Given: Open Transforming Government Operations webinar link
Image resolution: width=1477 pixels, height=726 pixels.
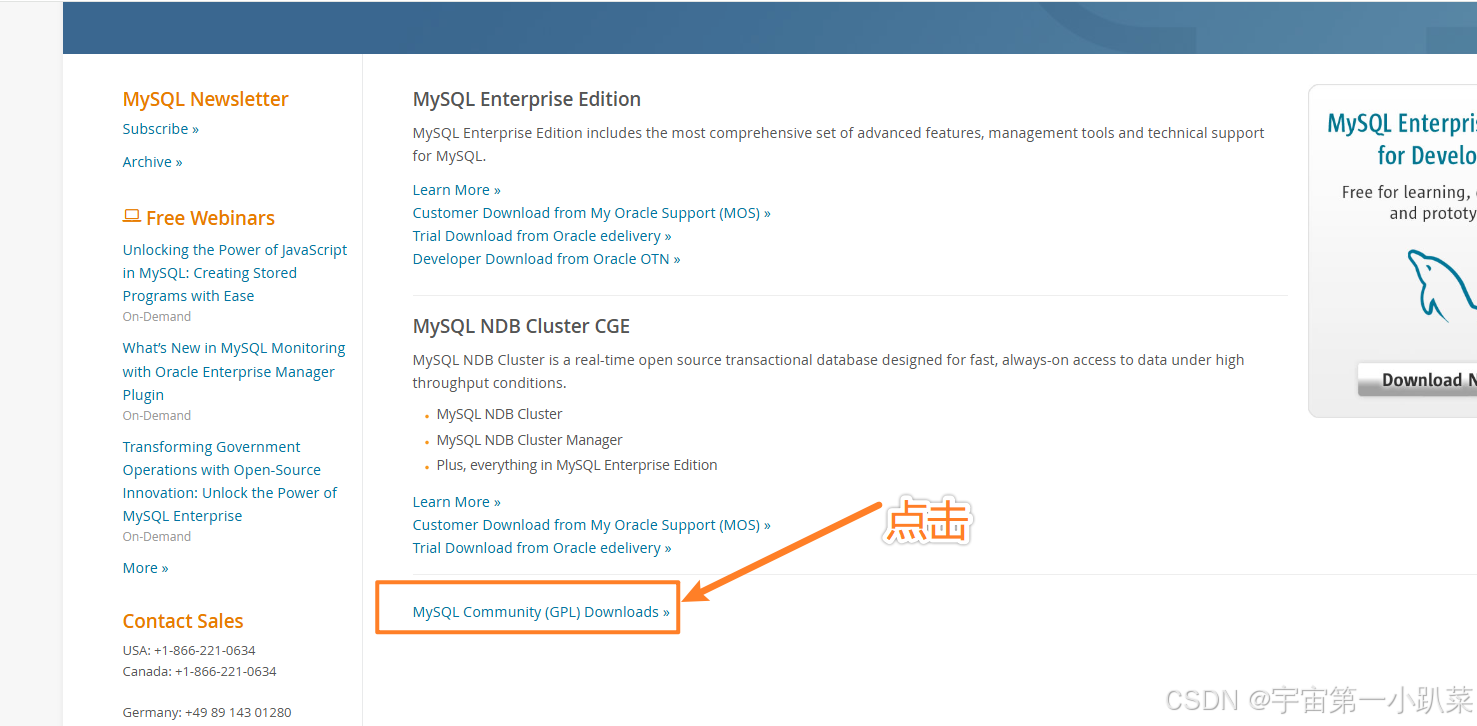Looking at the screenshot, I should coord(230,481).
